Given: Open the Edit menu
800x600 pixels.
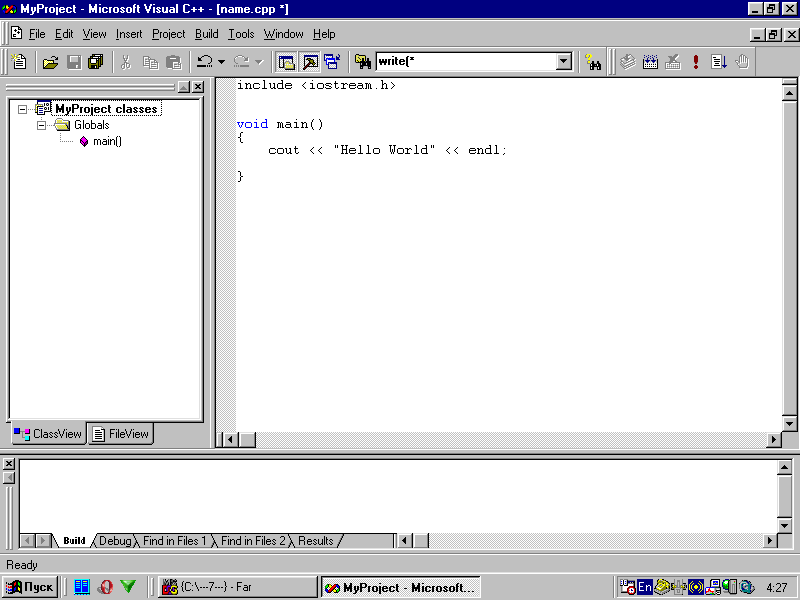Looking at the screenshot, I should 64,34.
